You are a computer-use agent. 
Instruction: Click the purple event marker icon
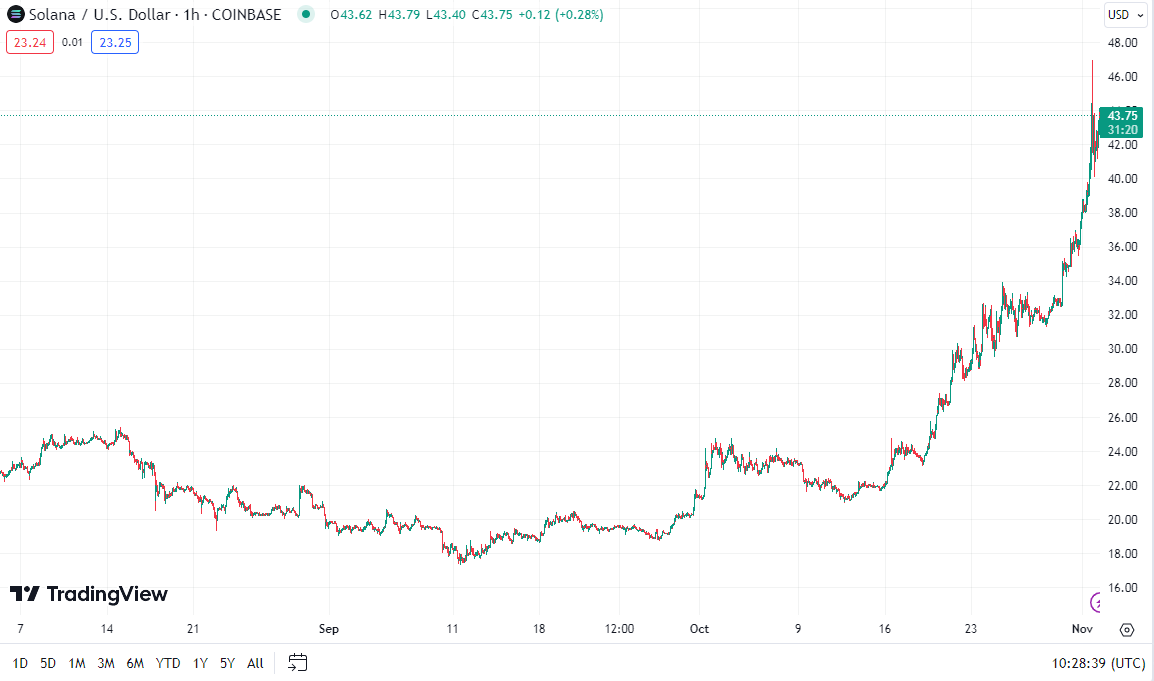[1096, 601]
